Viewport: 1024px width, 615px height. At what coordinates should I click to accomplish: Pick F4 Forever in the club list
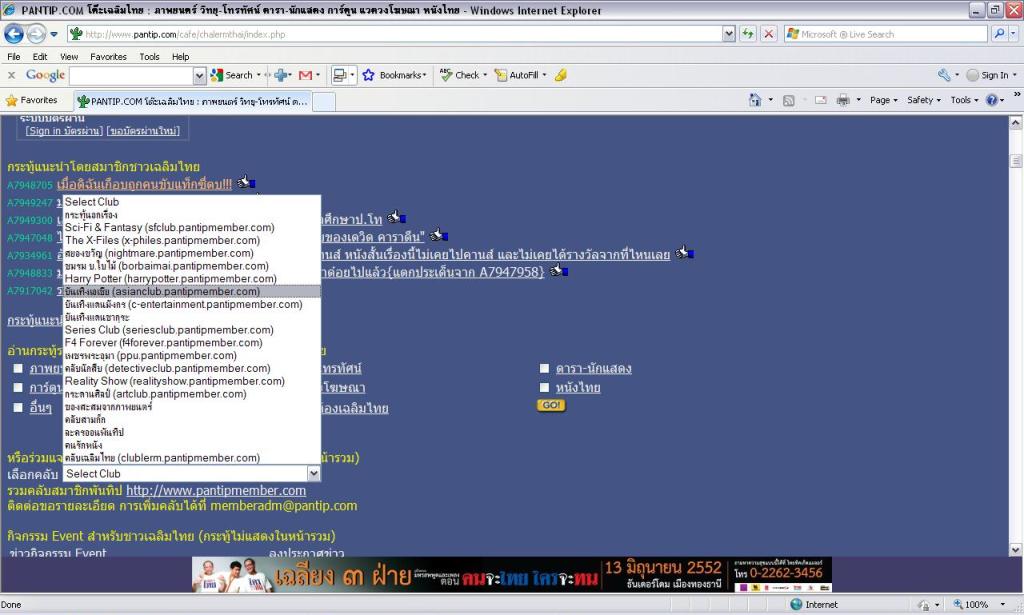tap(192, 343)
